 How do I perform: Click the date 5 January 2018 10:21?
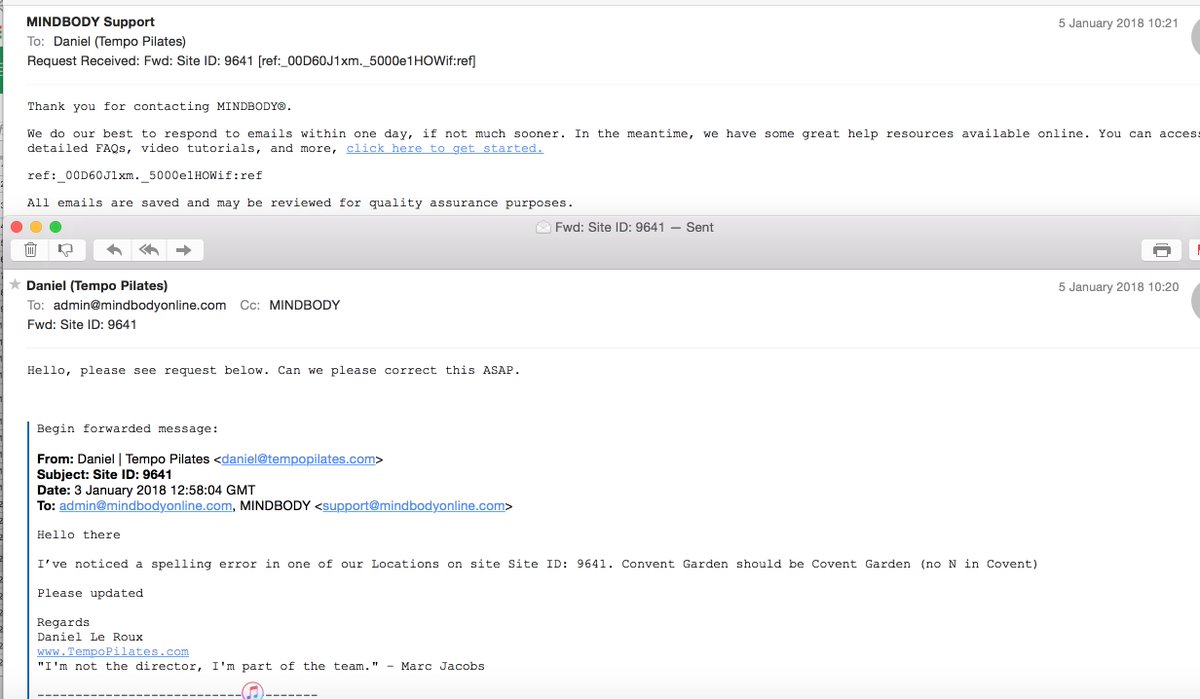tap(1118, 23)
